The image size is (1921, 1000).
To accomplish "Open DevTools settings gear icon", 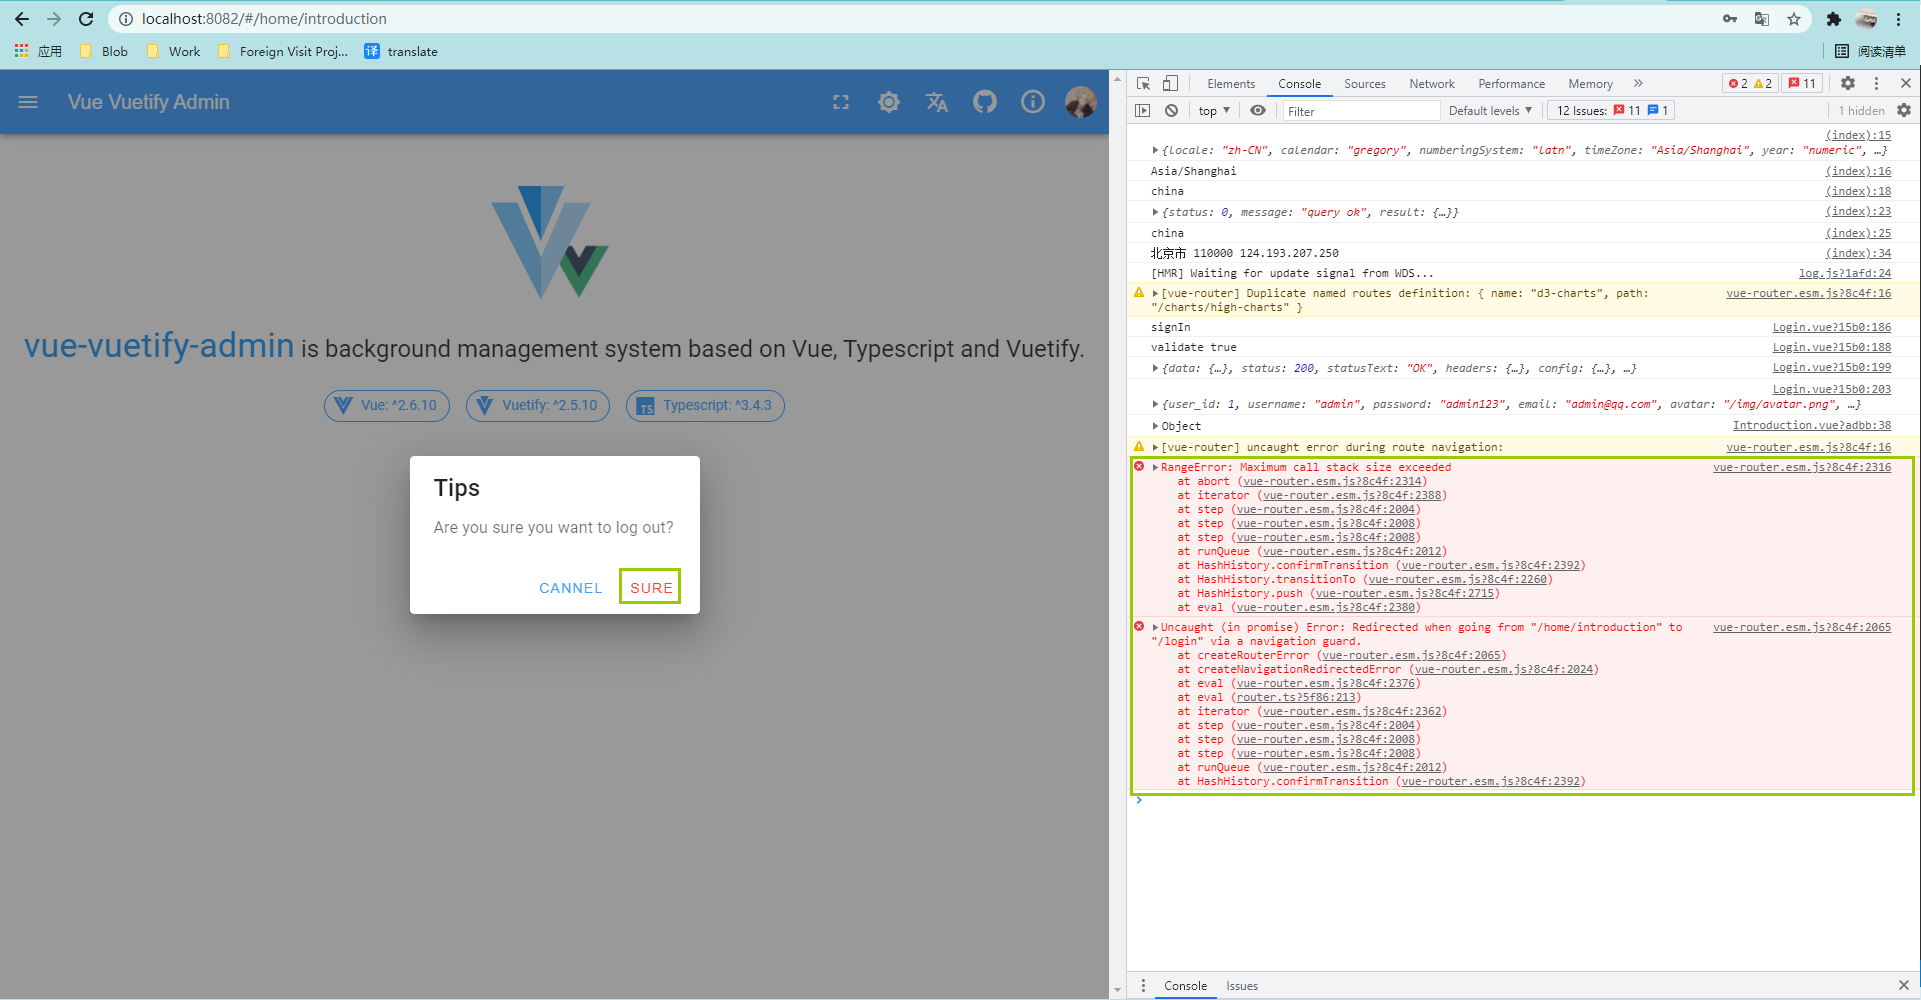I will click(1847, 83).
